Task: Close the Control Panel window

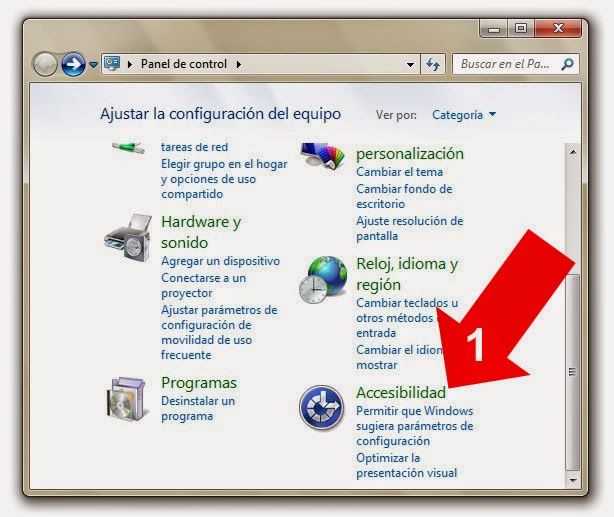Action: 558,29
